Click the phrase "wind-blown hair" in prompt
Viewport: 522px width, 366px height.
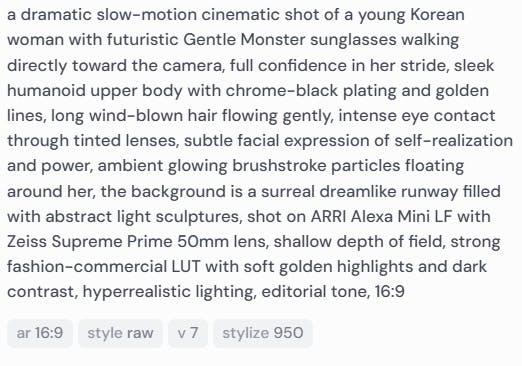tap(153, 116)
